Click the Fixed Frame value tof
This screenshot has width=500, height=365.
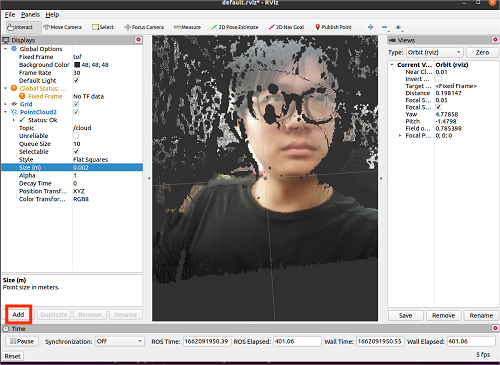pyautogui.click(x=77, y=57)
